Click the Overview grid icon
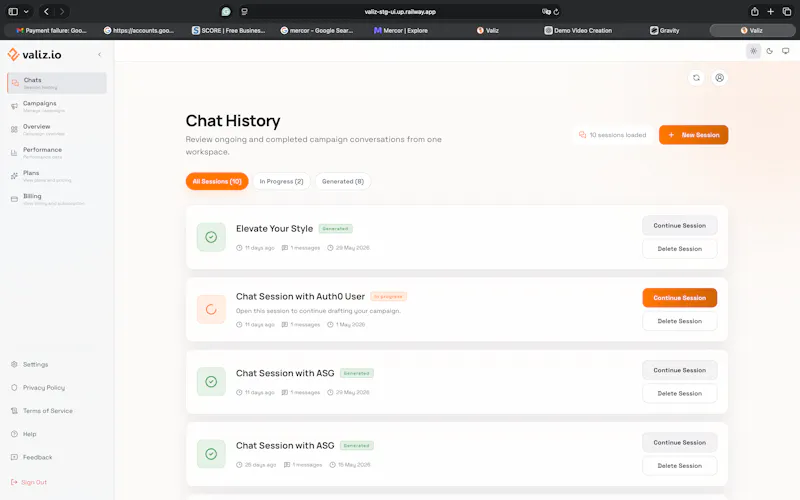Viewport: 800px width, 500px height. click(x=14, y=130)
